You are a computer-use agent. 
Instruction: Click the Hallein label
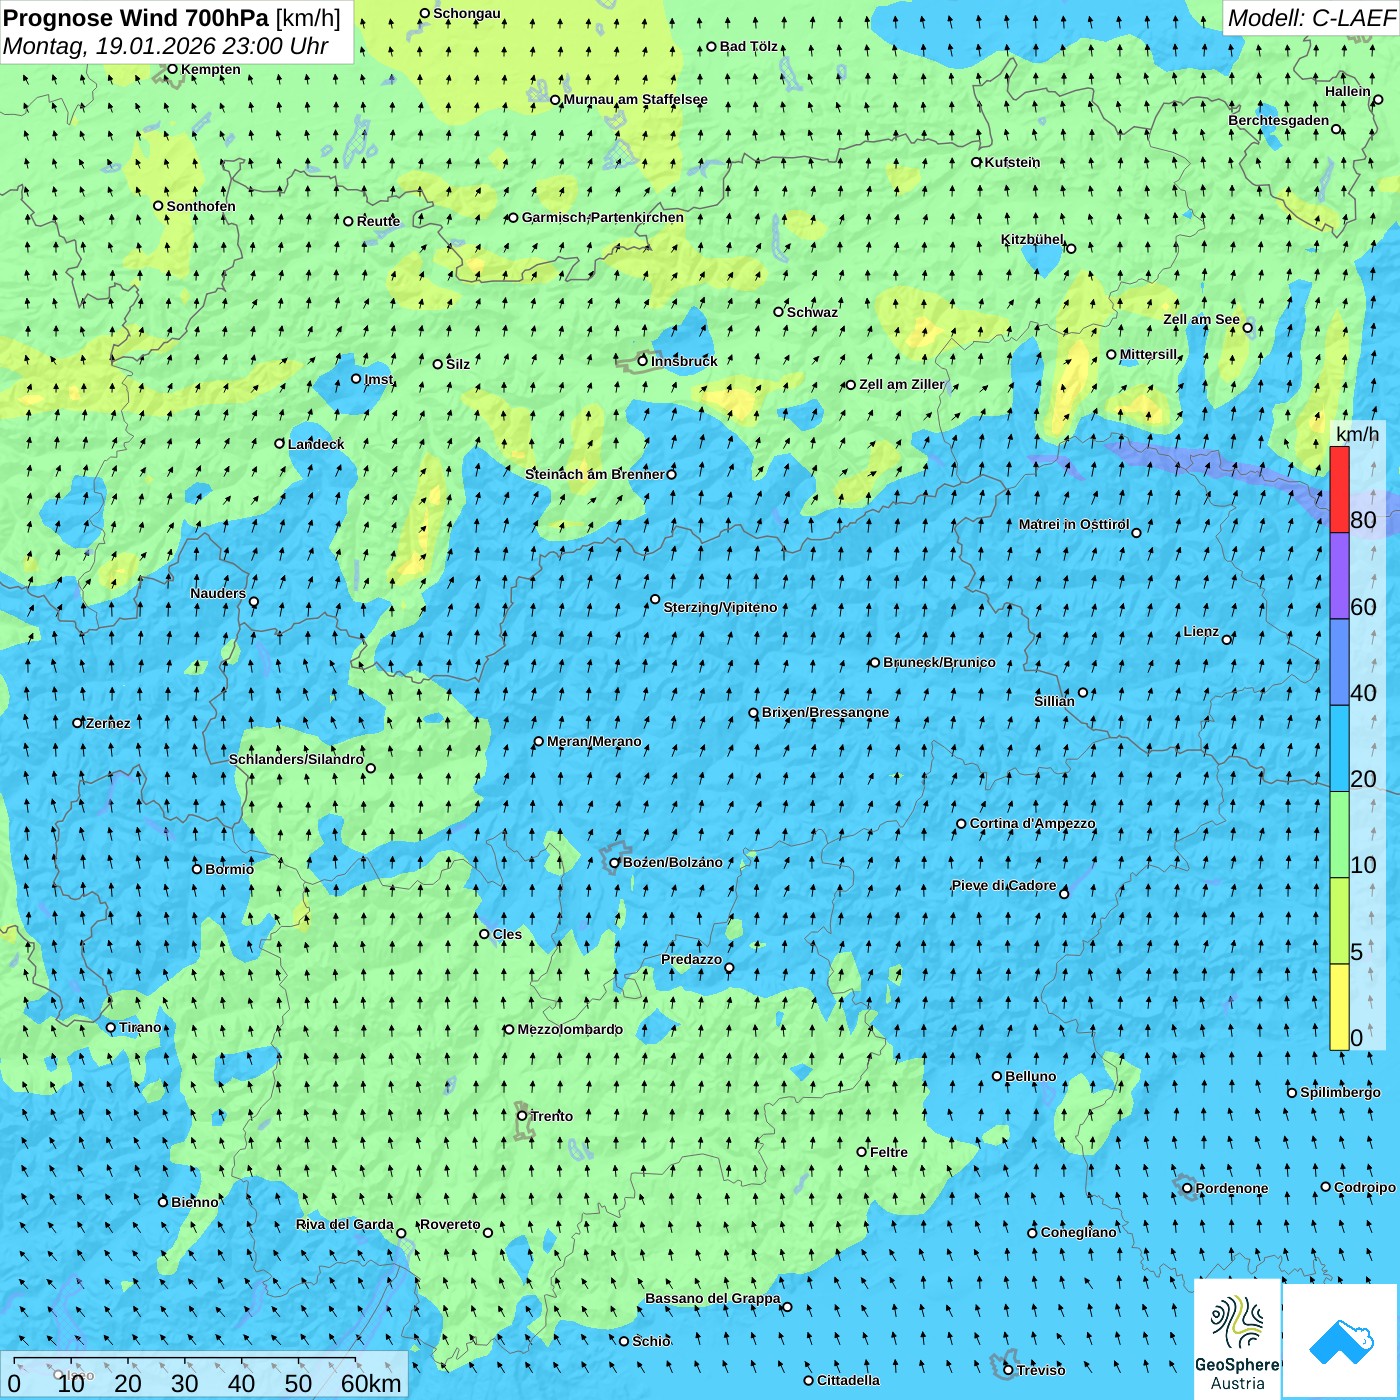click(x=1348, y=92)
